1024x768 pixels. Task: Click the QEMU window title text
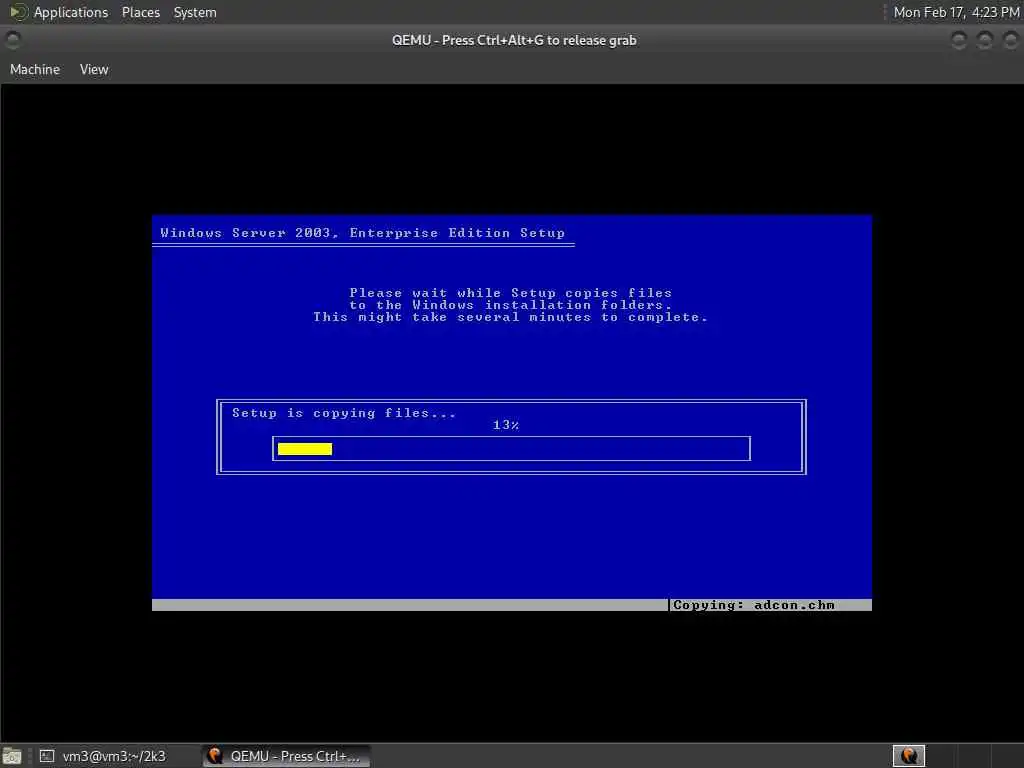pos(514,40)
